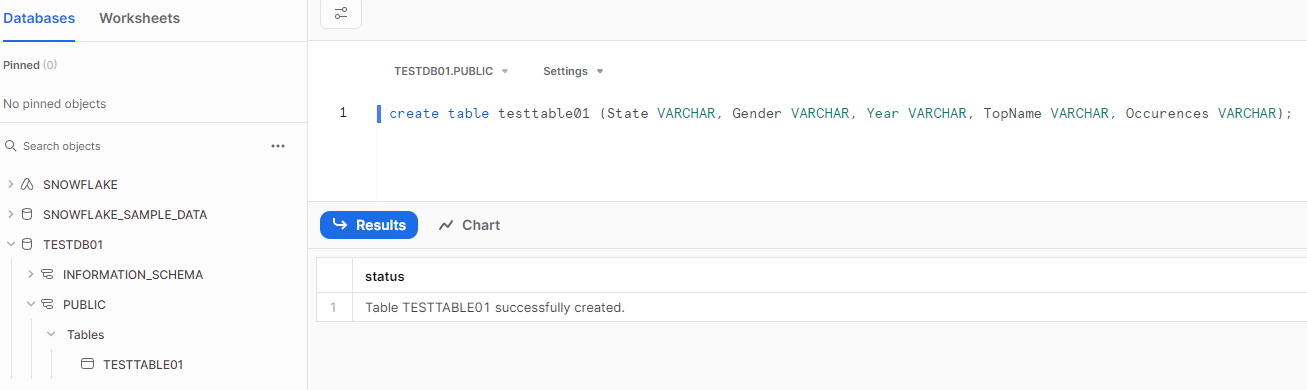
Task: Expand the SNOWFLAKE_SAMPLE_DATA node
Action: tap(10, 215)
